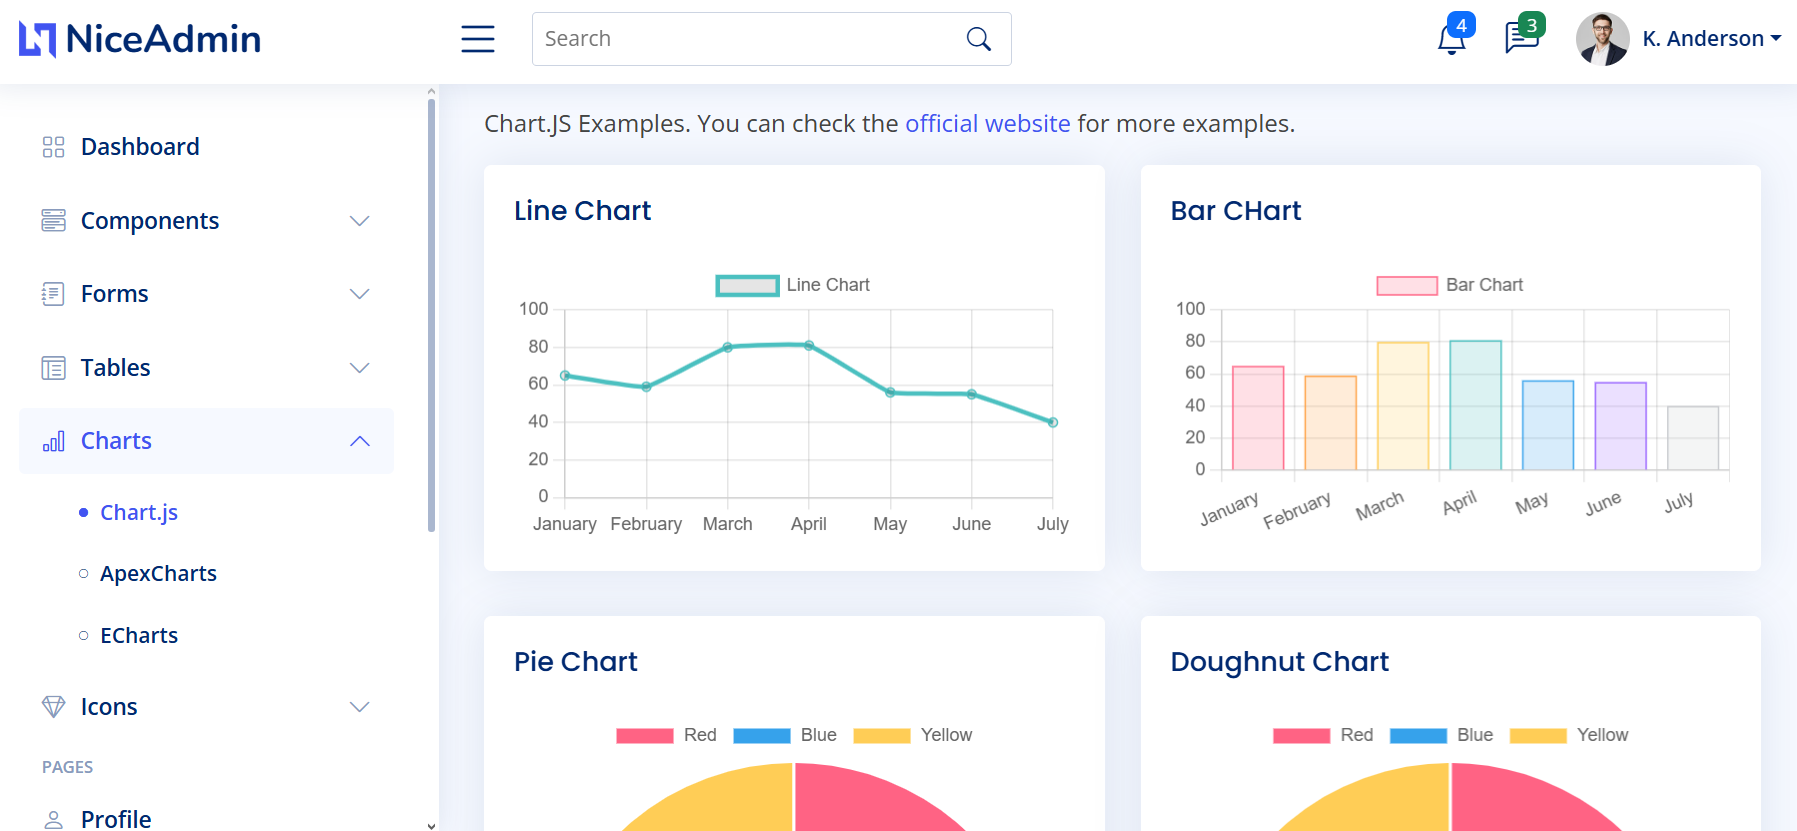Expand the Components menu chevron
Viewport: 1797px width, 831px height.
[x=360, y=221]
